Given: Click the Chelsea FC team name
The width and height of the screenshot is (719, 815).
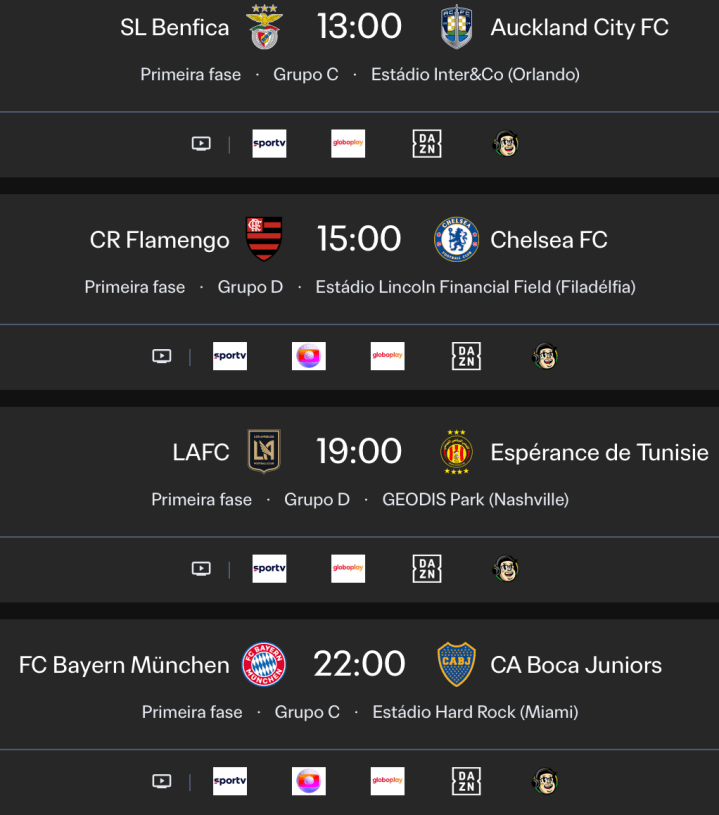Looking at the screenshot, I should pos(549,240).
